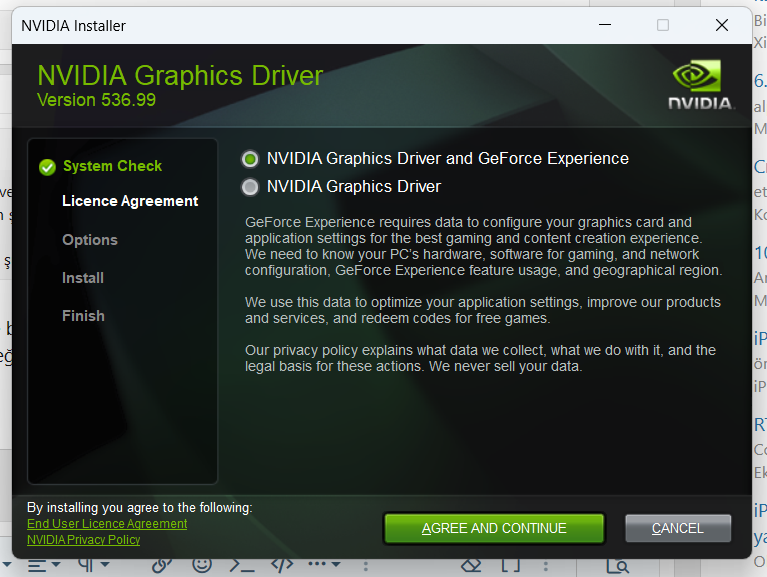Click the System Check green checkmark icon
Viewport: 767px width, 577px height.
pos(47,167)
